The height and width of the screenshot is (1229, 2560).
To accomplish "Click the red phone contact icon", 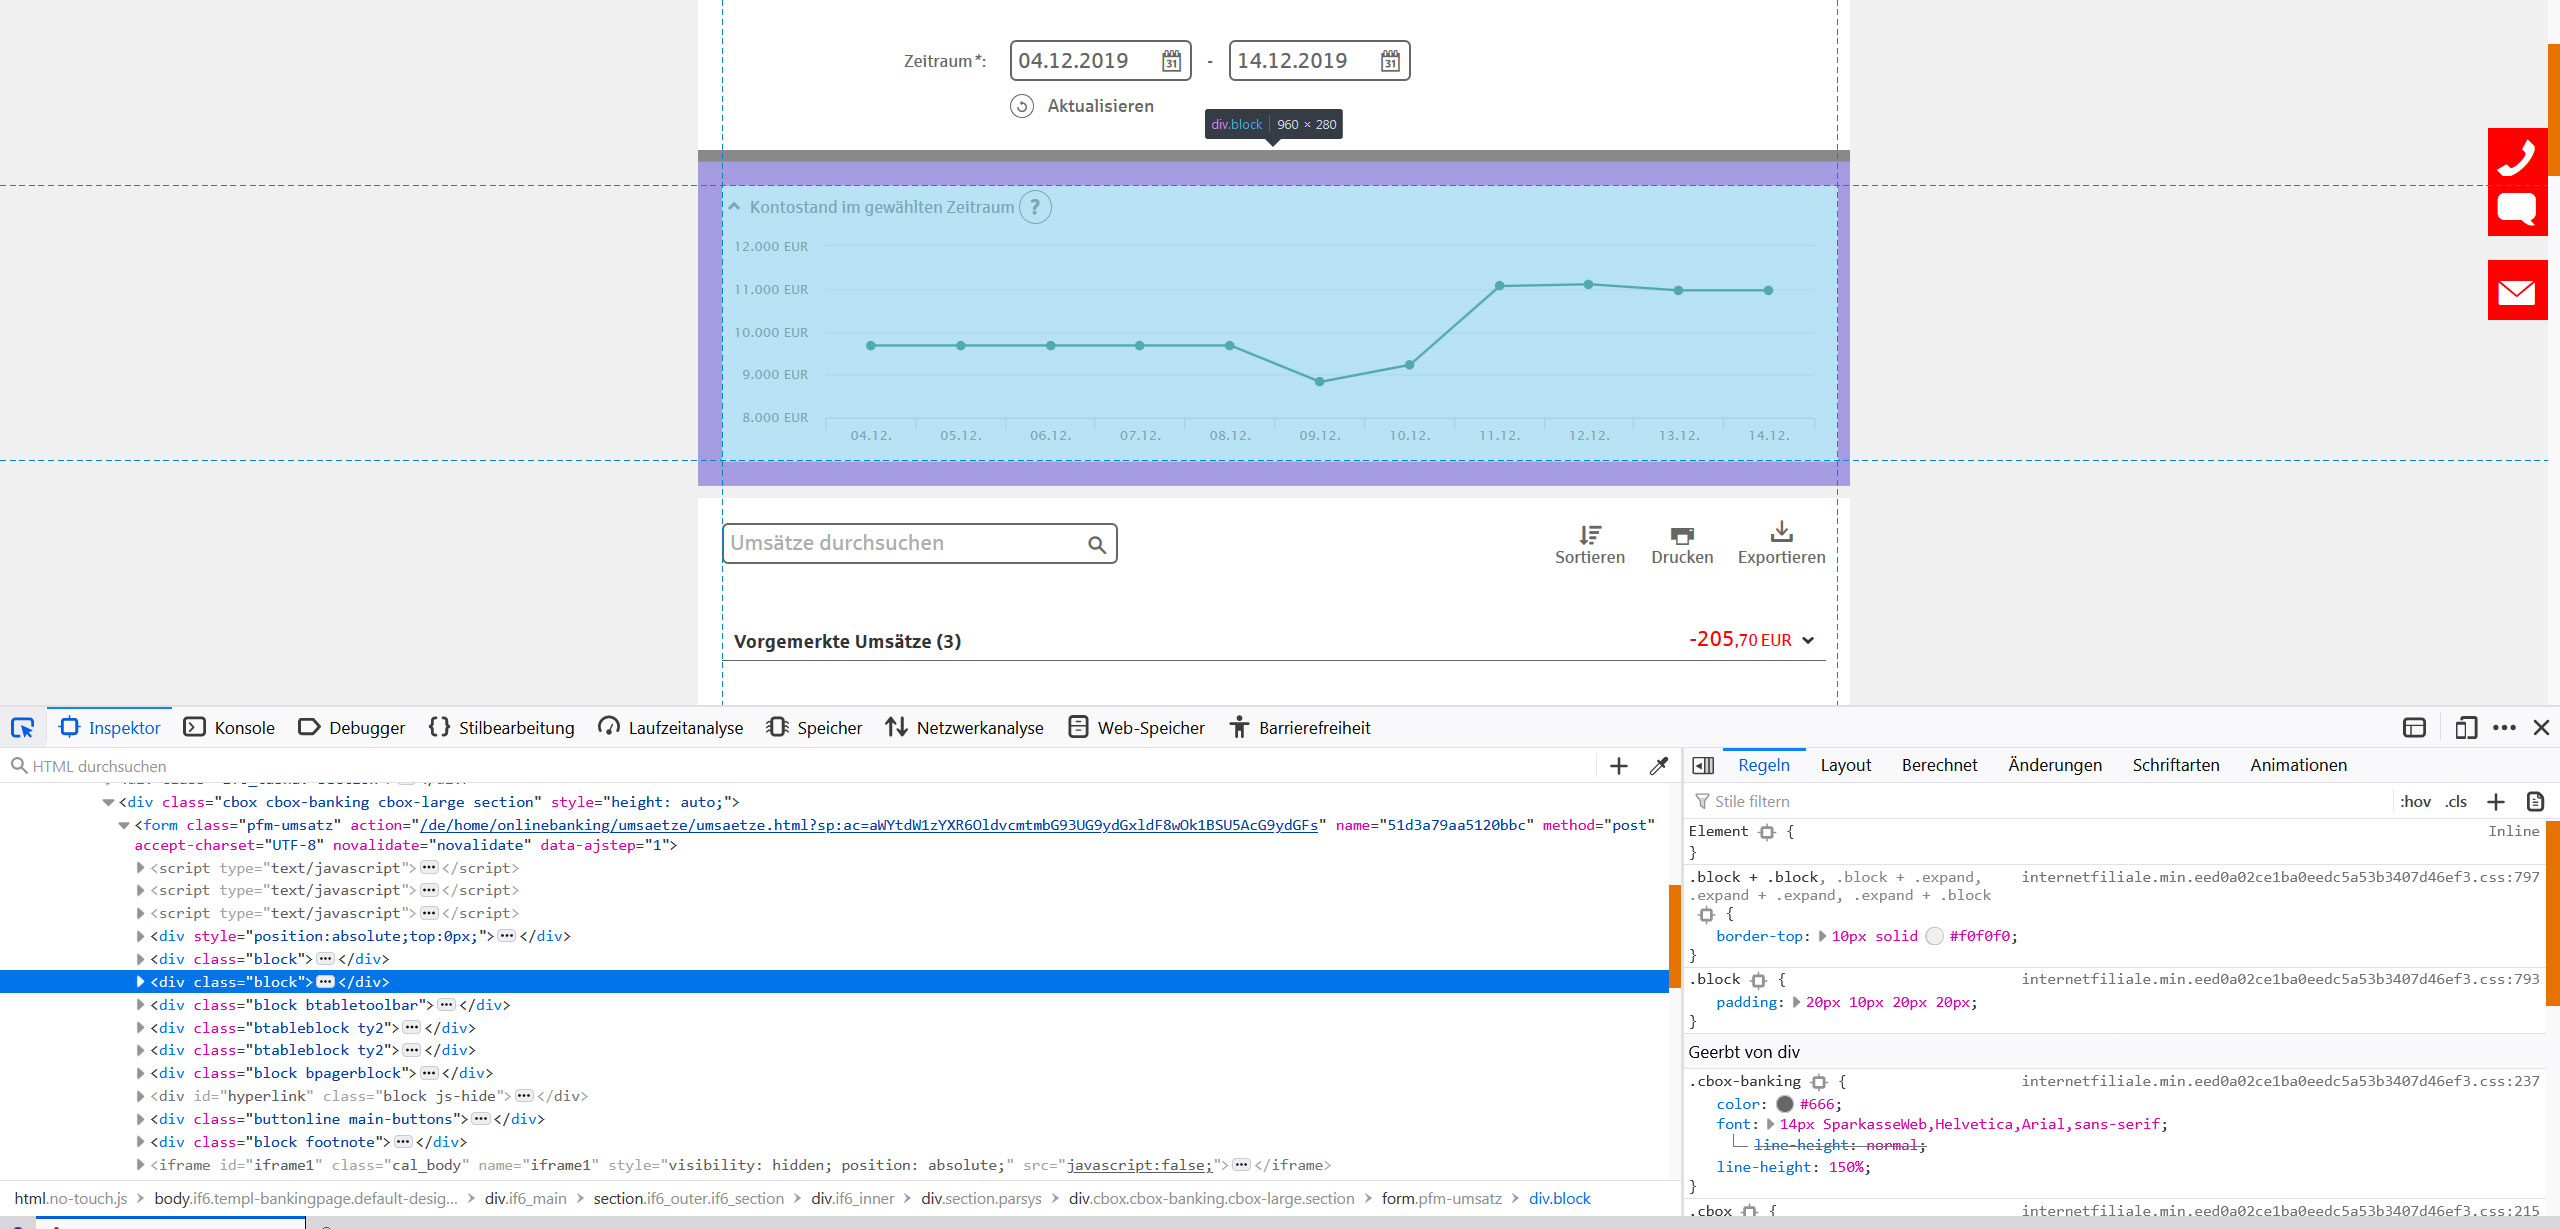I will tap(2516, 157).
